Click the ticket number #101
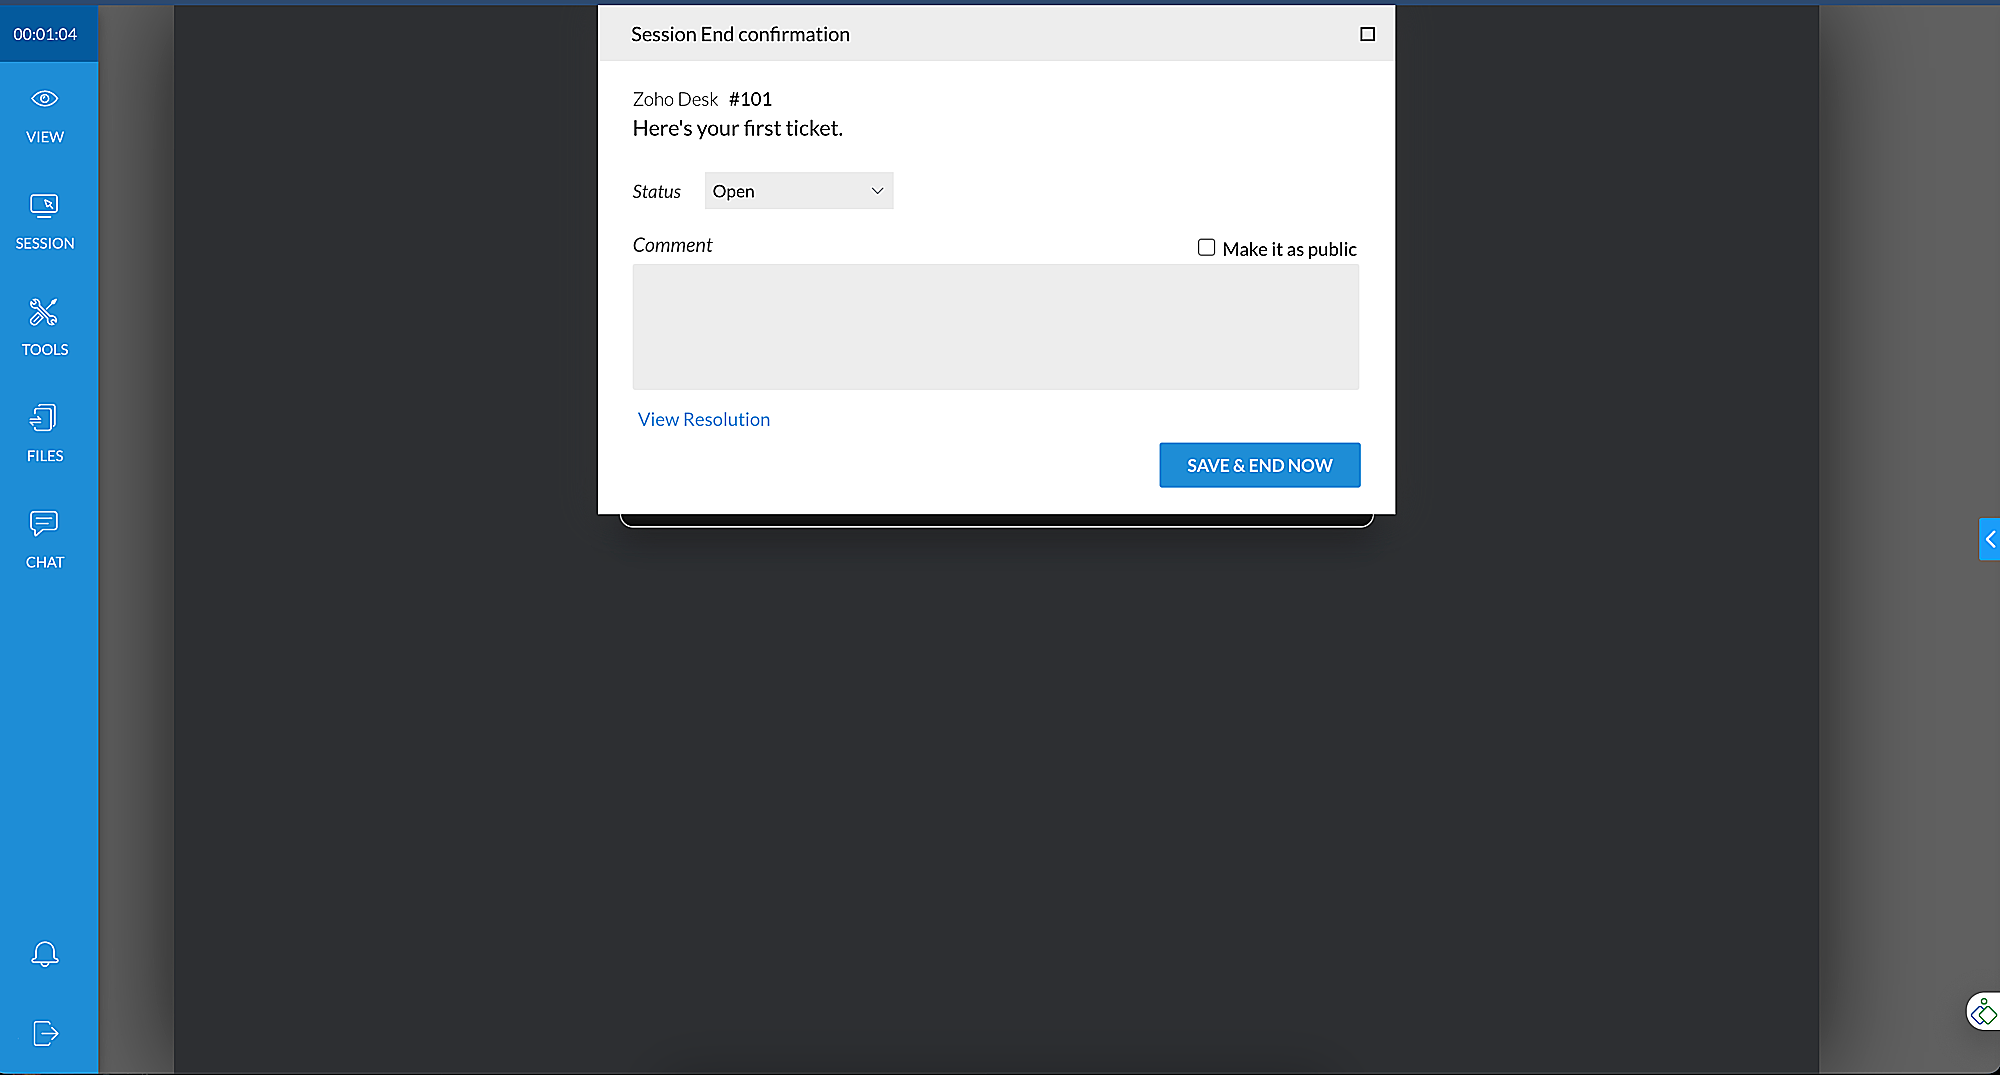2000x1075 pixels. click(750, 99)
